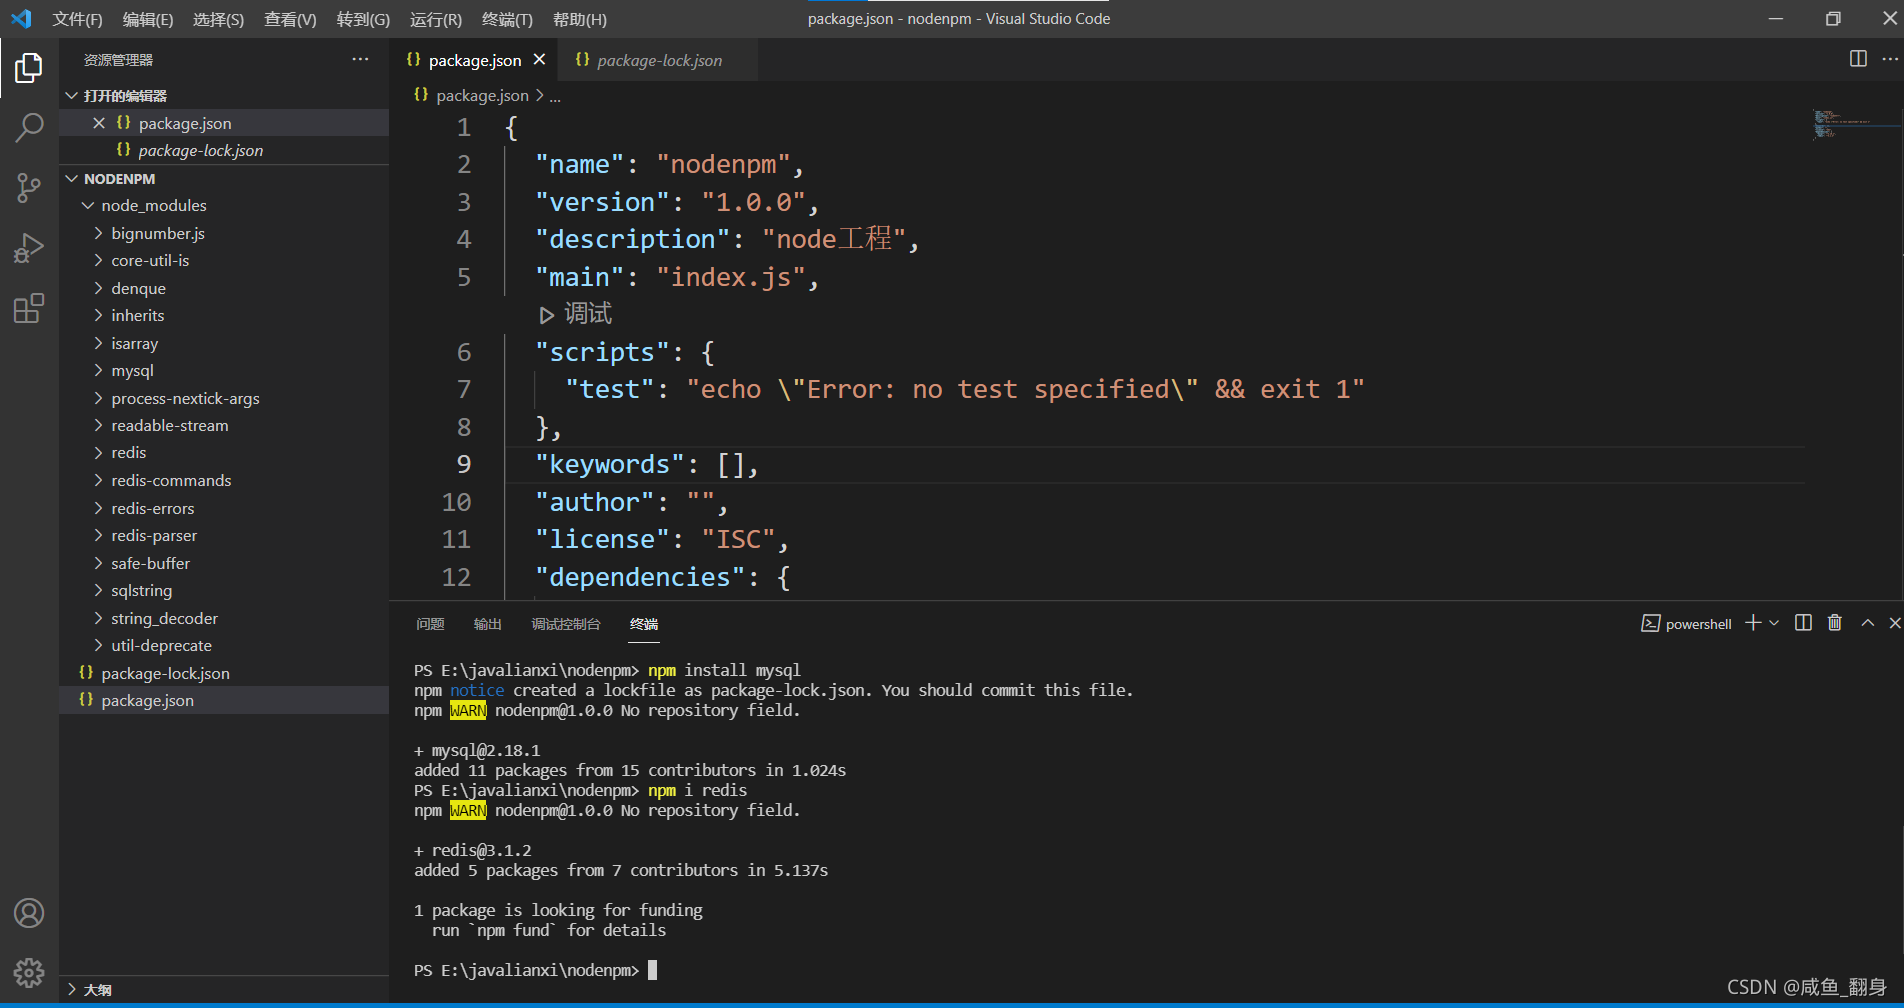Open the Search view in activity bar
Viewport: 1904px width, 1008px height.
click(x=29, y=127)
